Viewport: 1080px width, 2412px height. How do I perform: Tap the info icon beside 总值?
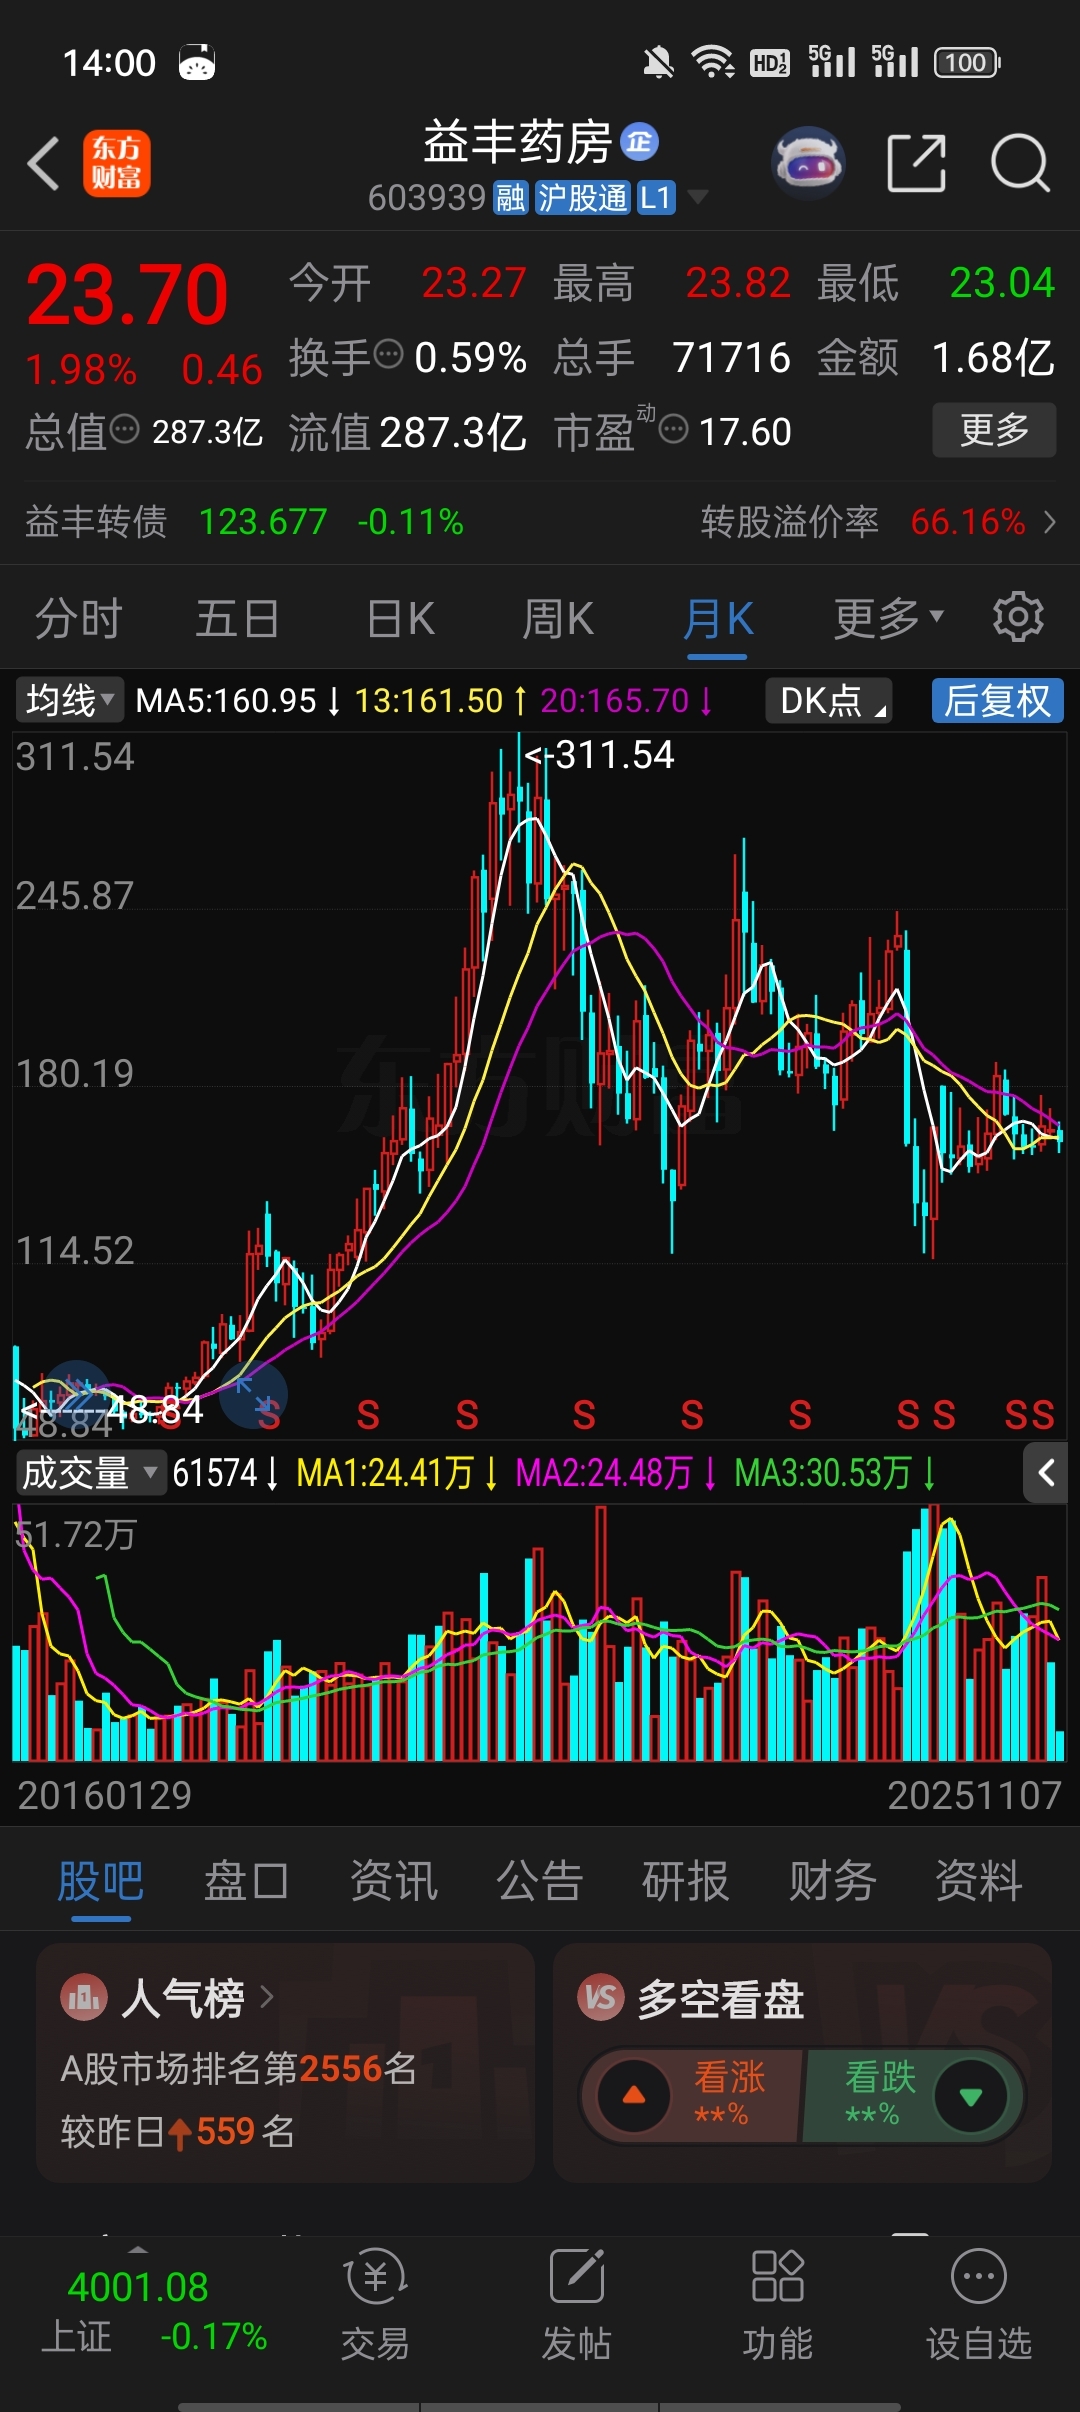click(x=124, y=430)
